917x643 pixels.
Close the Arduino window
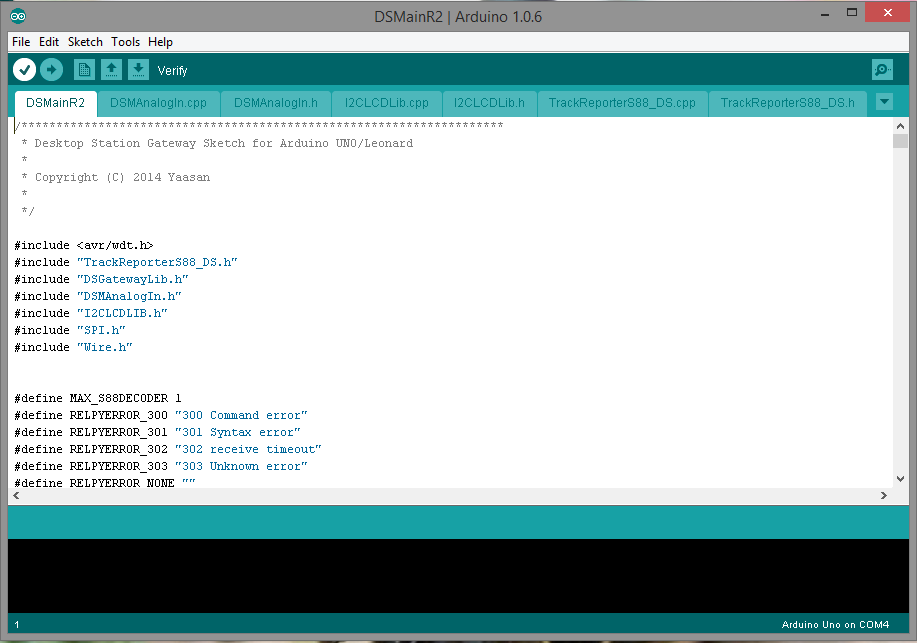(x=887, y=13)
